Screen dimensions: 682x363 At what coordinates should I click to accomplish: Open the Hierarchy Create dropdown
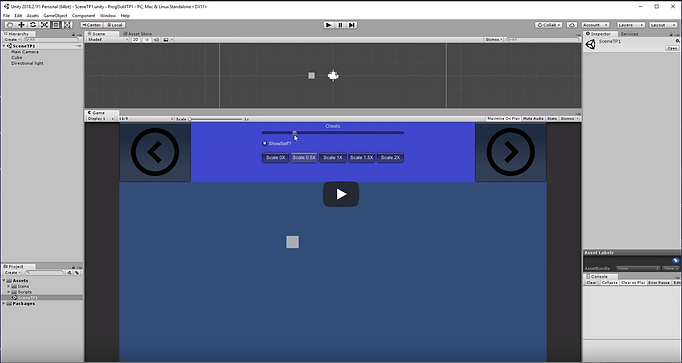(x=12, y=40)
